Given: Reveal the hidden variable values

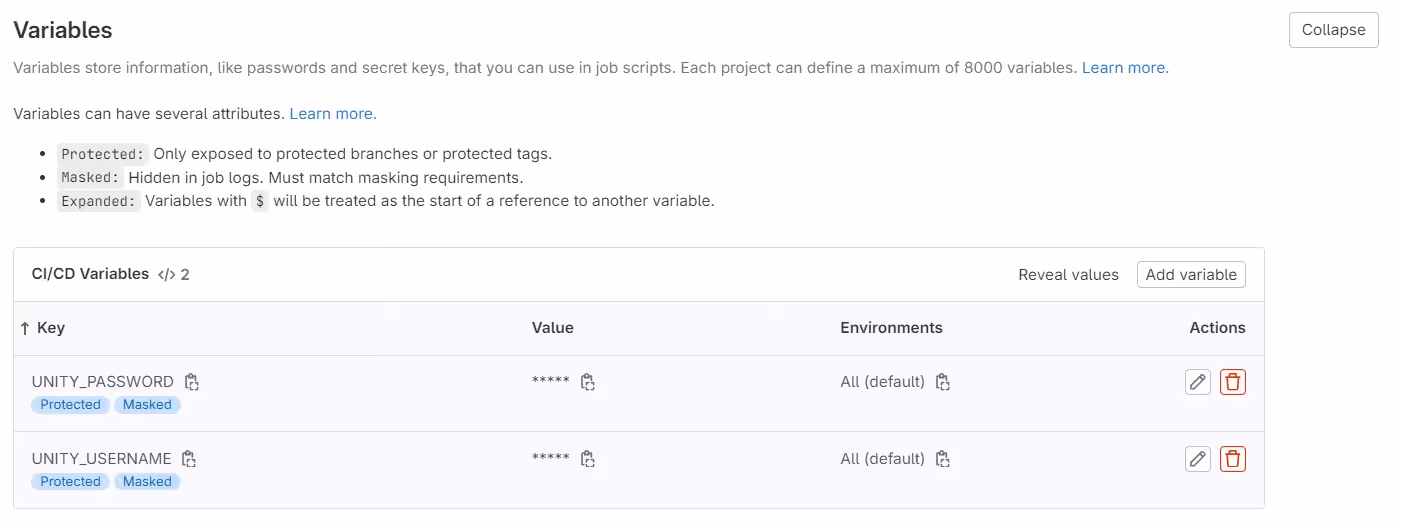Looking at the screenshot, I should (x=1068, y=275).
